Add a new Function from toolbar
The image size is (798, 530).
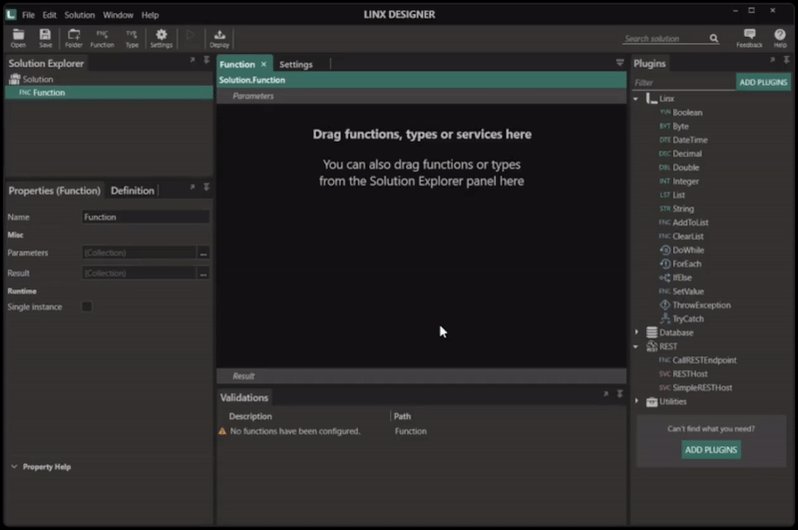[x=102, y=38]
